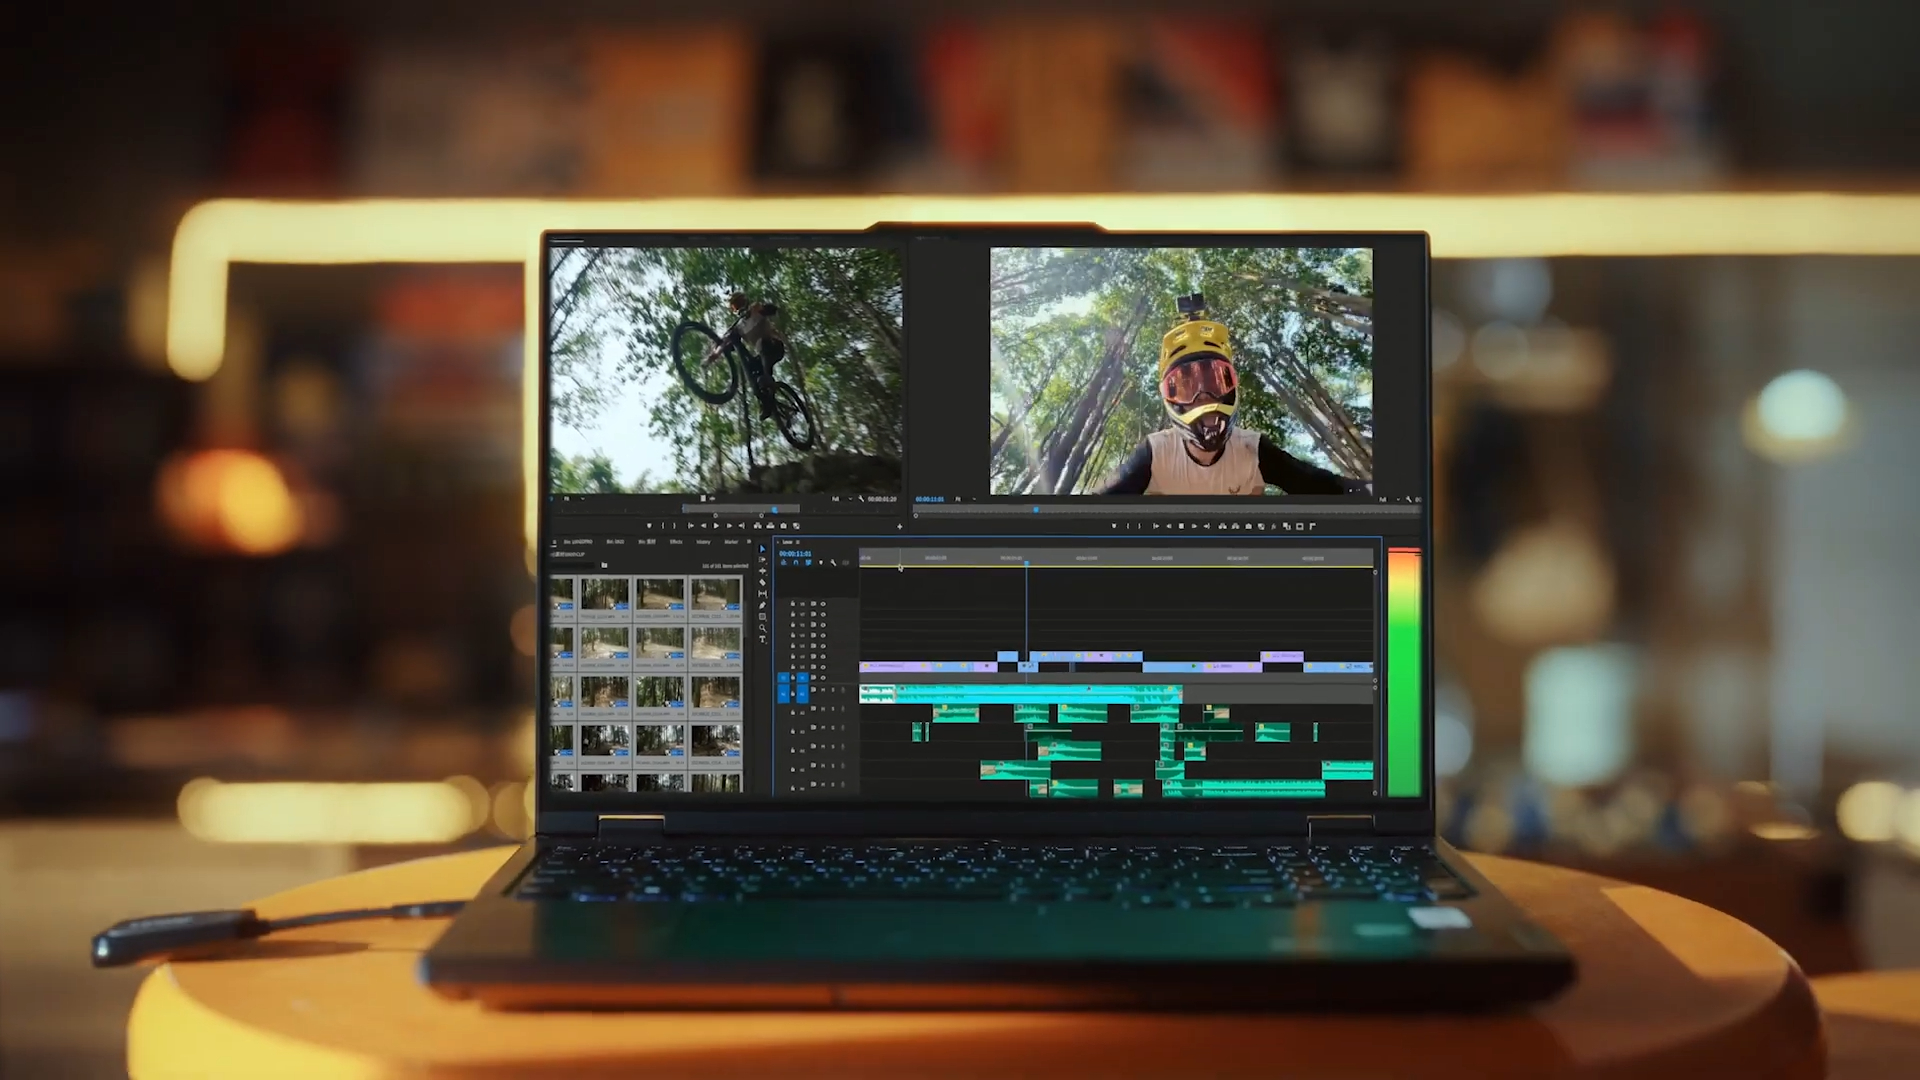Select the Zoom magnifier tool

coord(762,628)
